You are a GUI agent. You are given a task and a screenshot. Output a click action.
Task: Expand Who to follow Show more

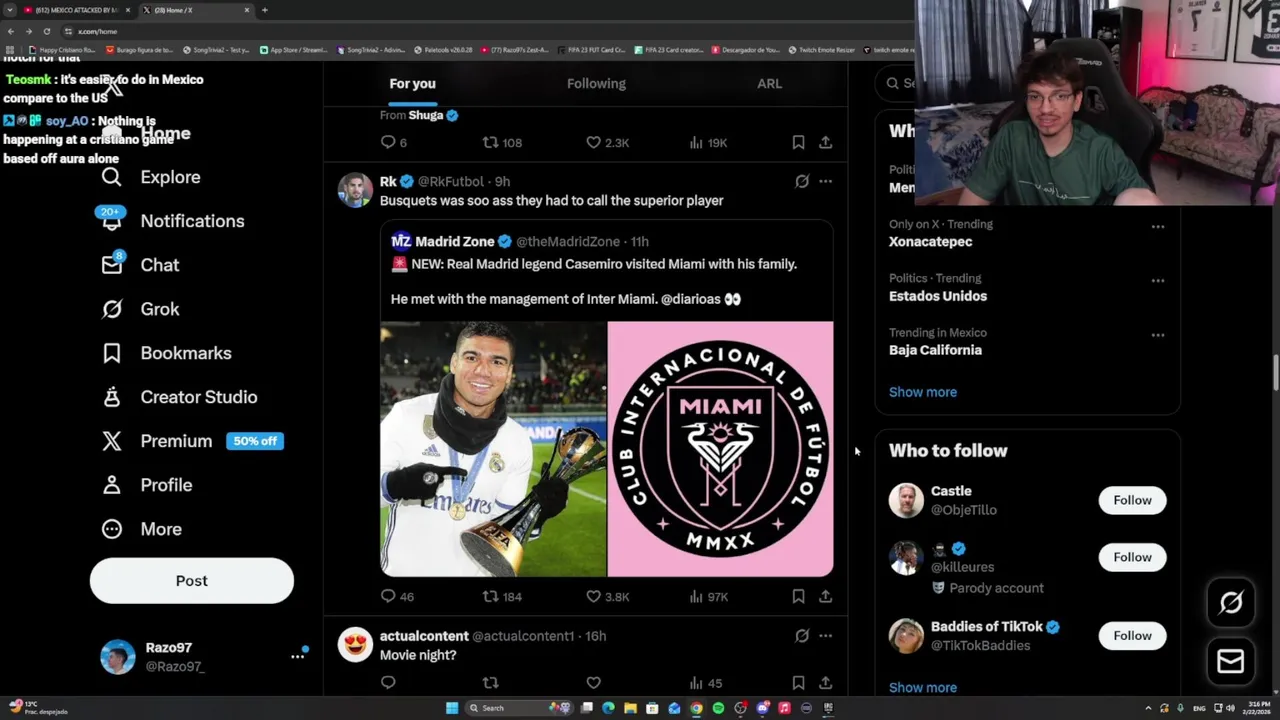[x=923, y=687]
